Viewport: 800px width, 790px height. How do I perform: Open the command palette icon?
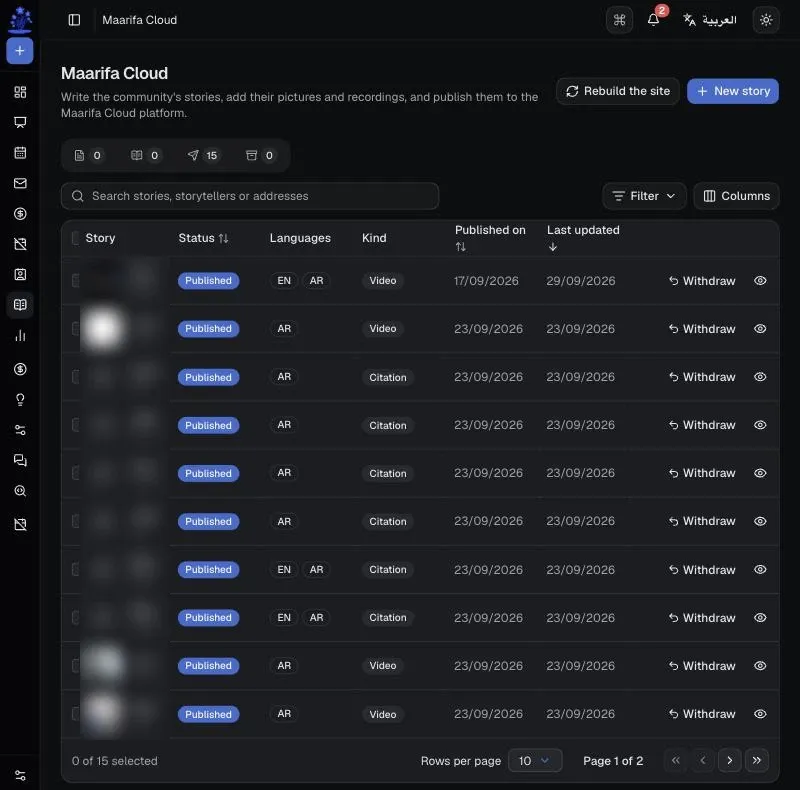coord(619,20)
